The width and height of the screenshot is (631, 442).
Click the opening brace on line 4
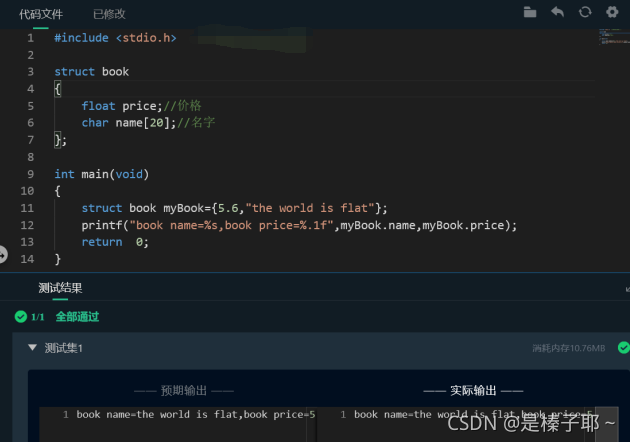click(58, 89)
